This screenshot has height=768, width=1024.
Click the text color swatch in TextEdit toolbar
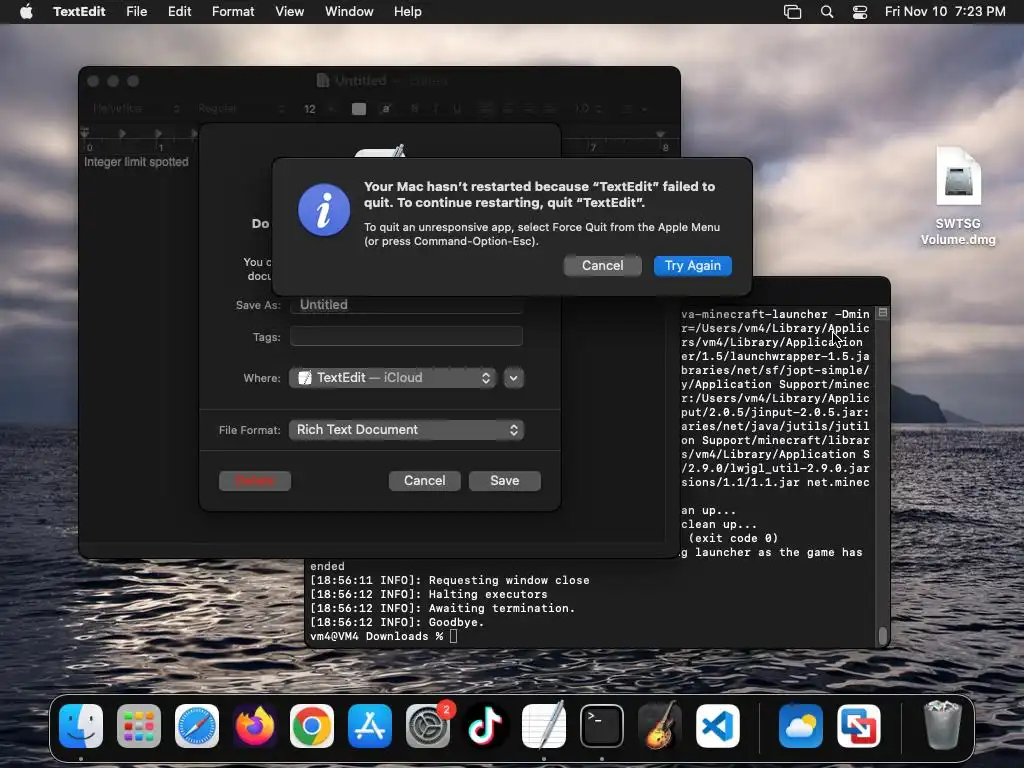(359, 108)
